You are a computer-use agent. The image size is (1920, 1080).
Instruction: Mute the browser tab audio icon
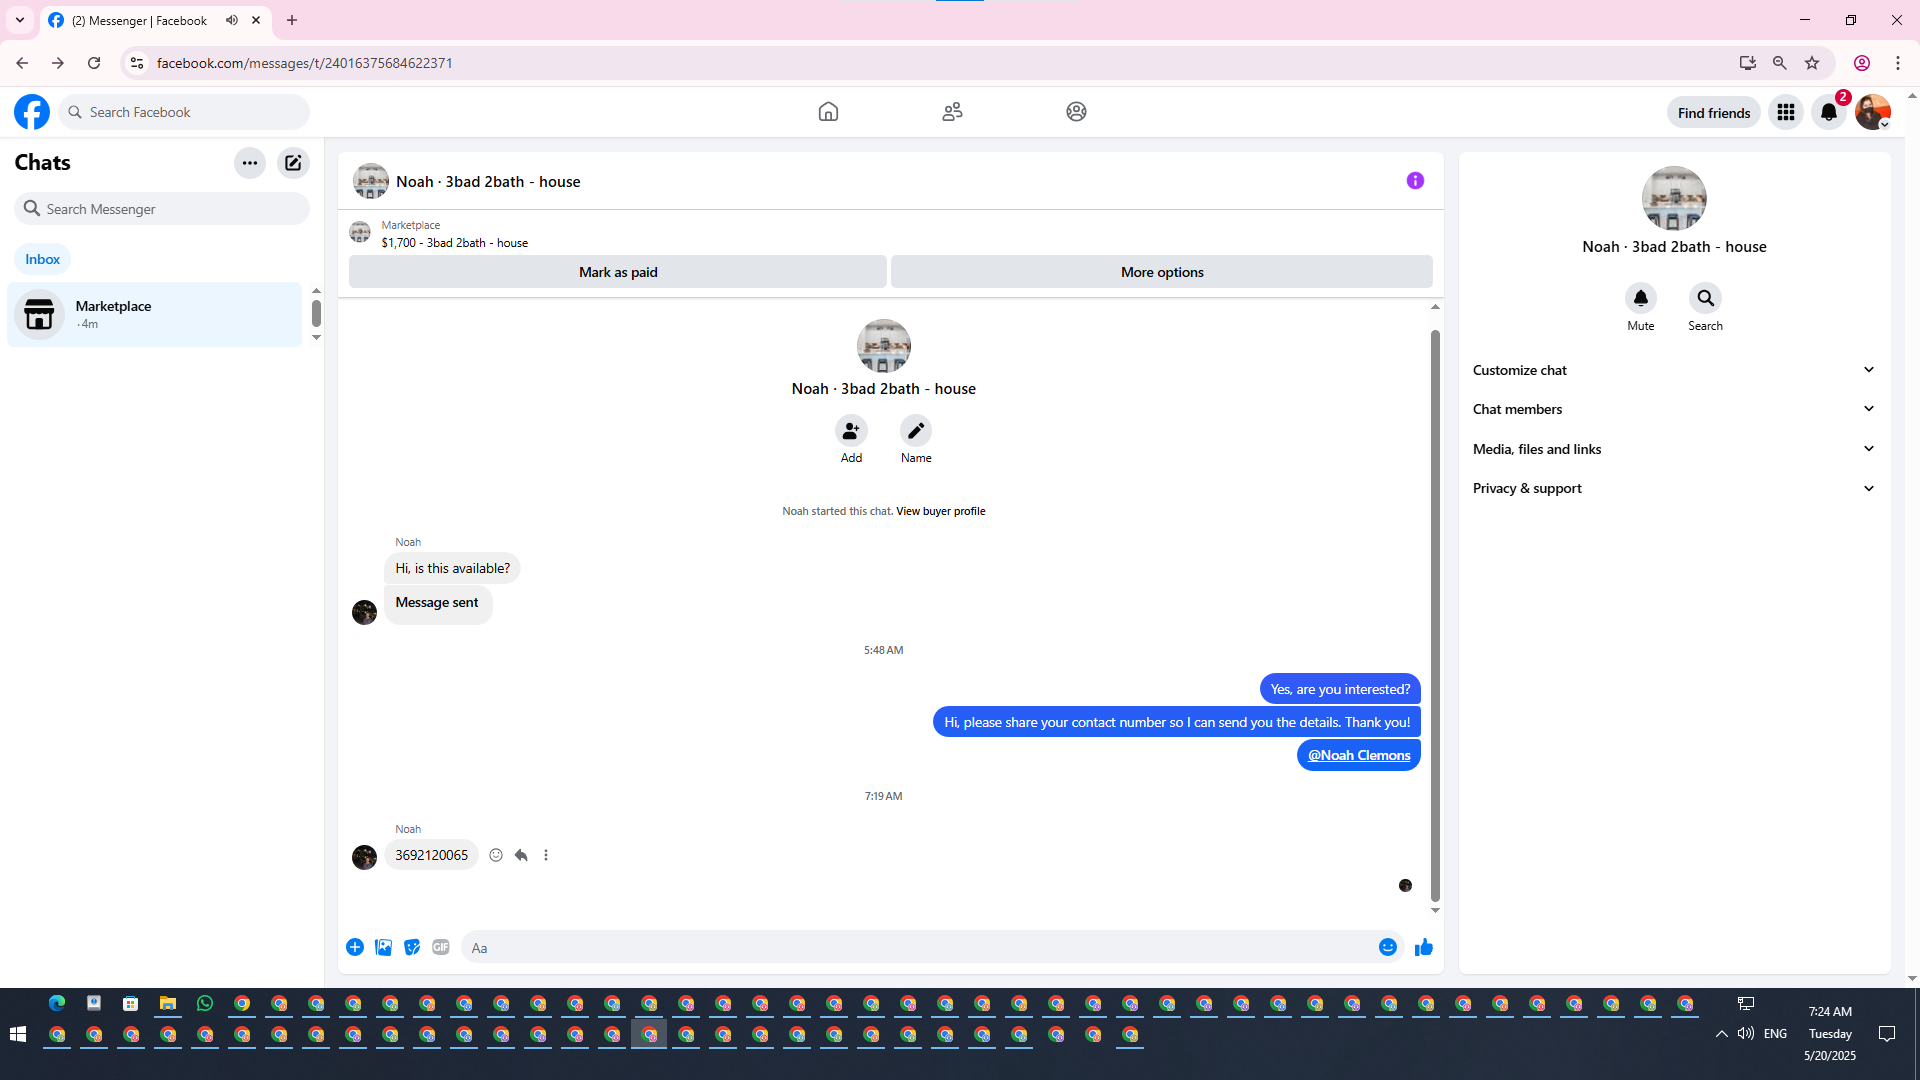[232, 20]
